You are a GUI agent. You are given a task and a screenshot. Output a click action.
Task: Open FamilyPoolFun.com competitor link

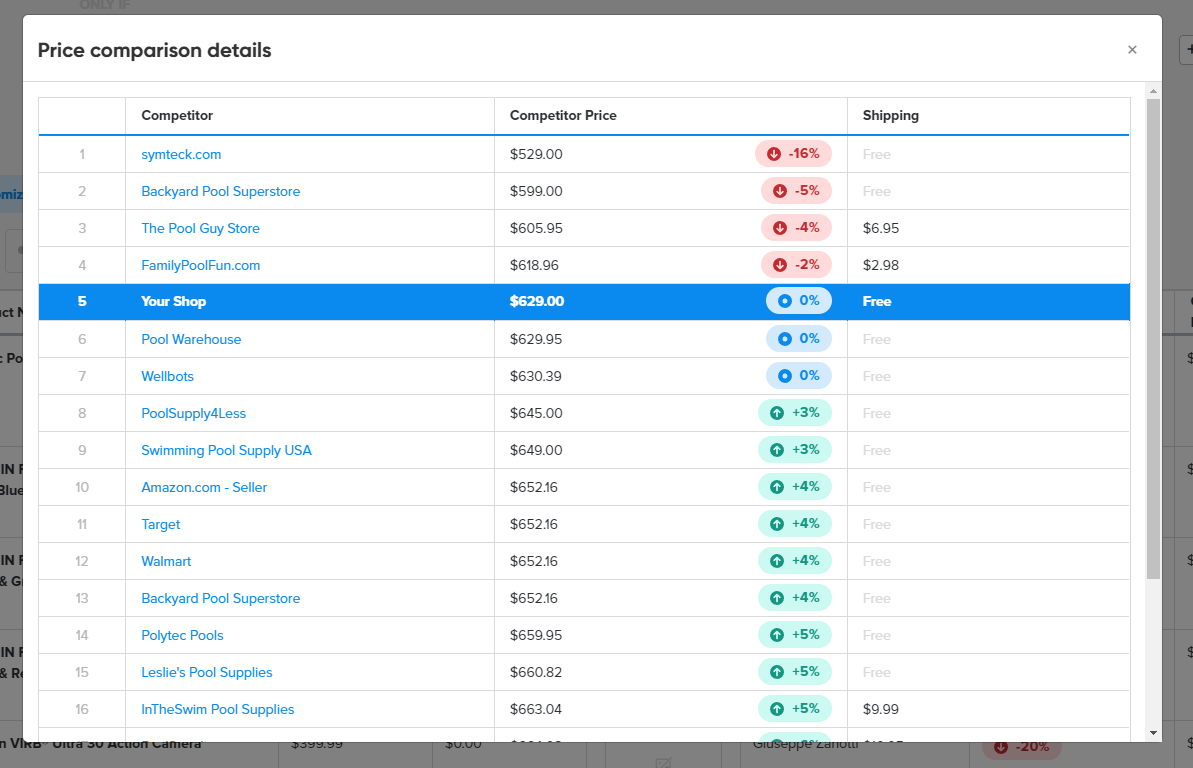tap(201, 266)
